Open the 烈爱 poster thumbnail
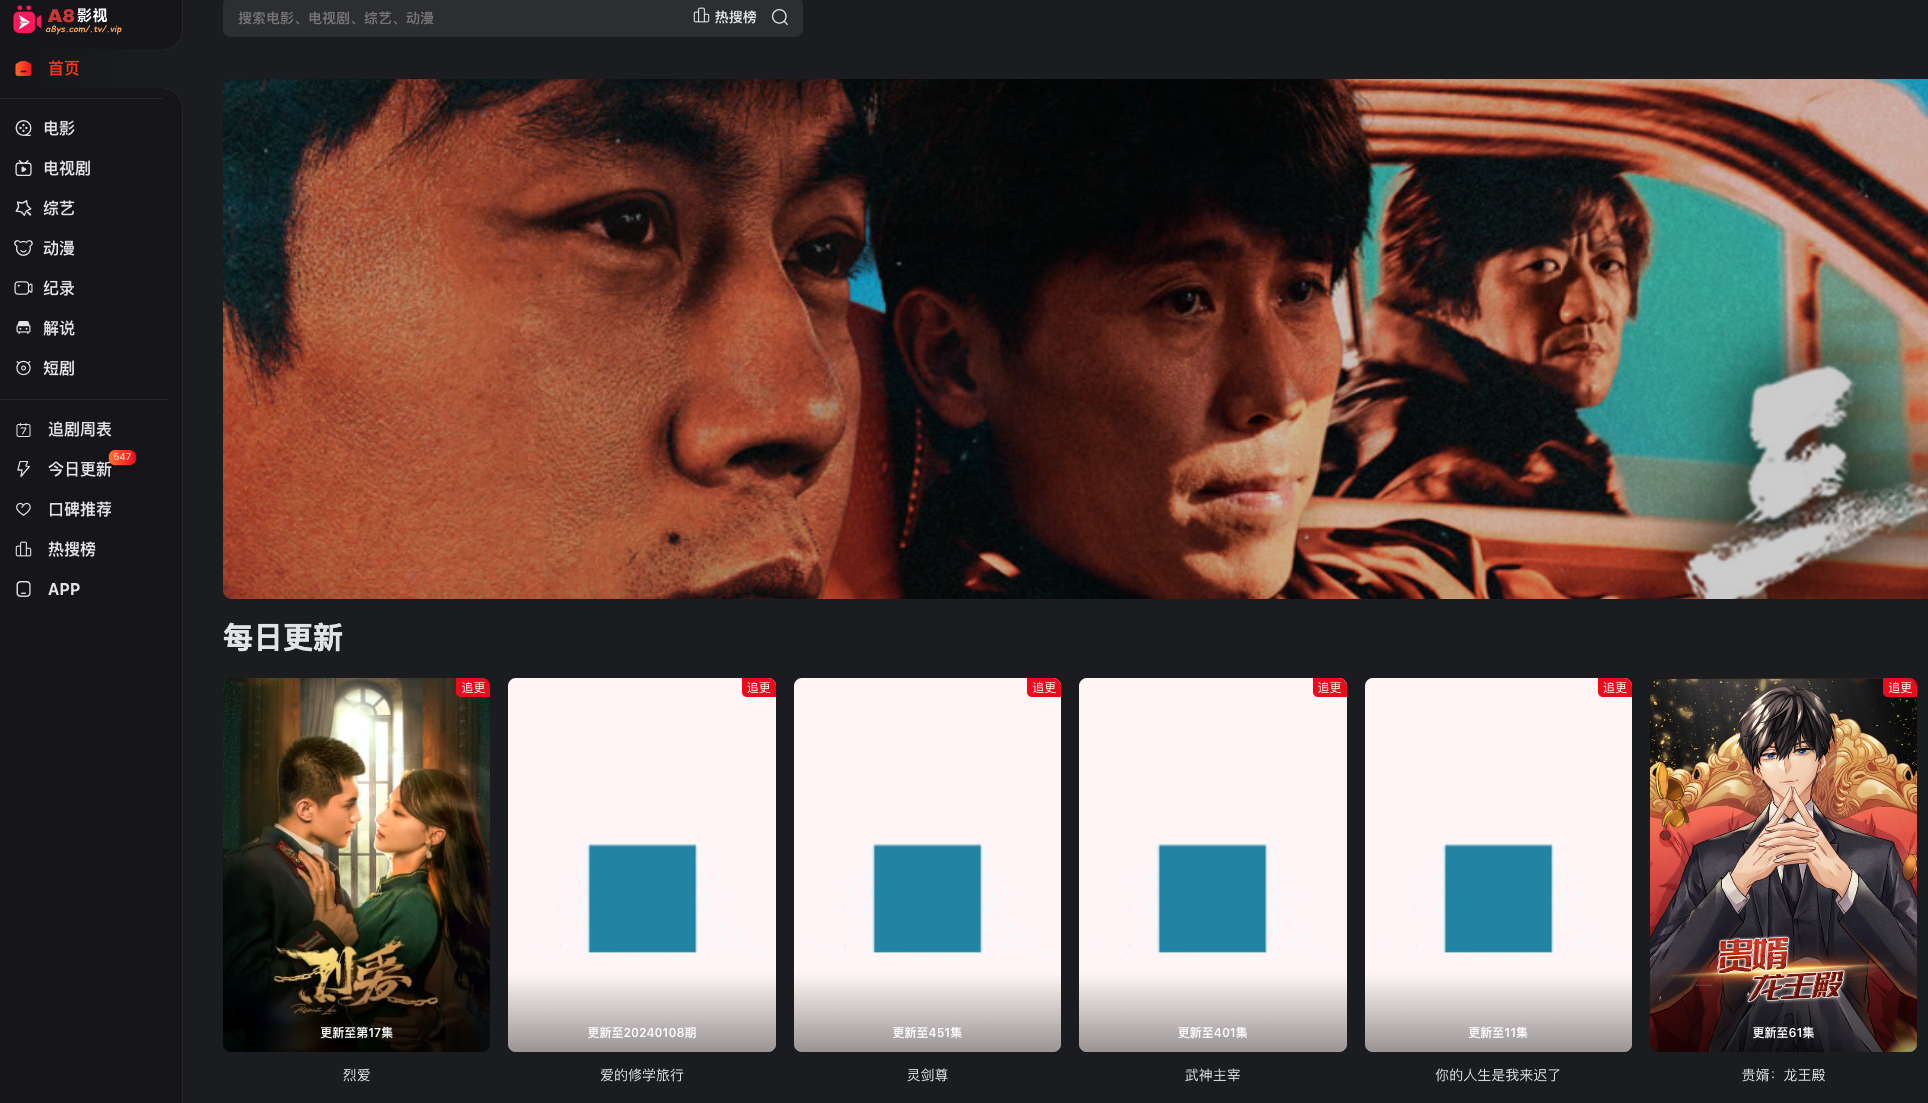This screenshot has height=1103, width=1928. pos(356,865)
